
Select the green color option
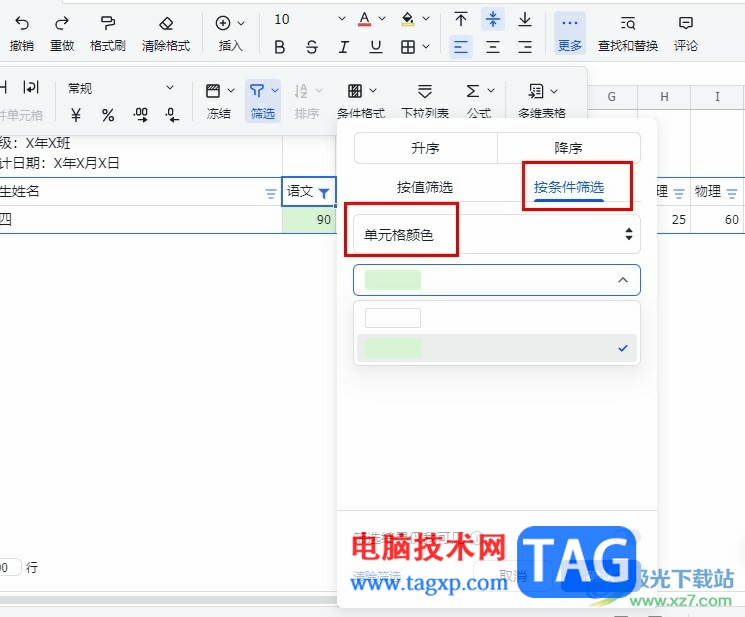497,348
